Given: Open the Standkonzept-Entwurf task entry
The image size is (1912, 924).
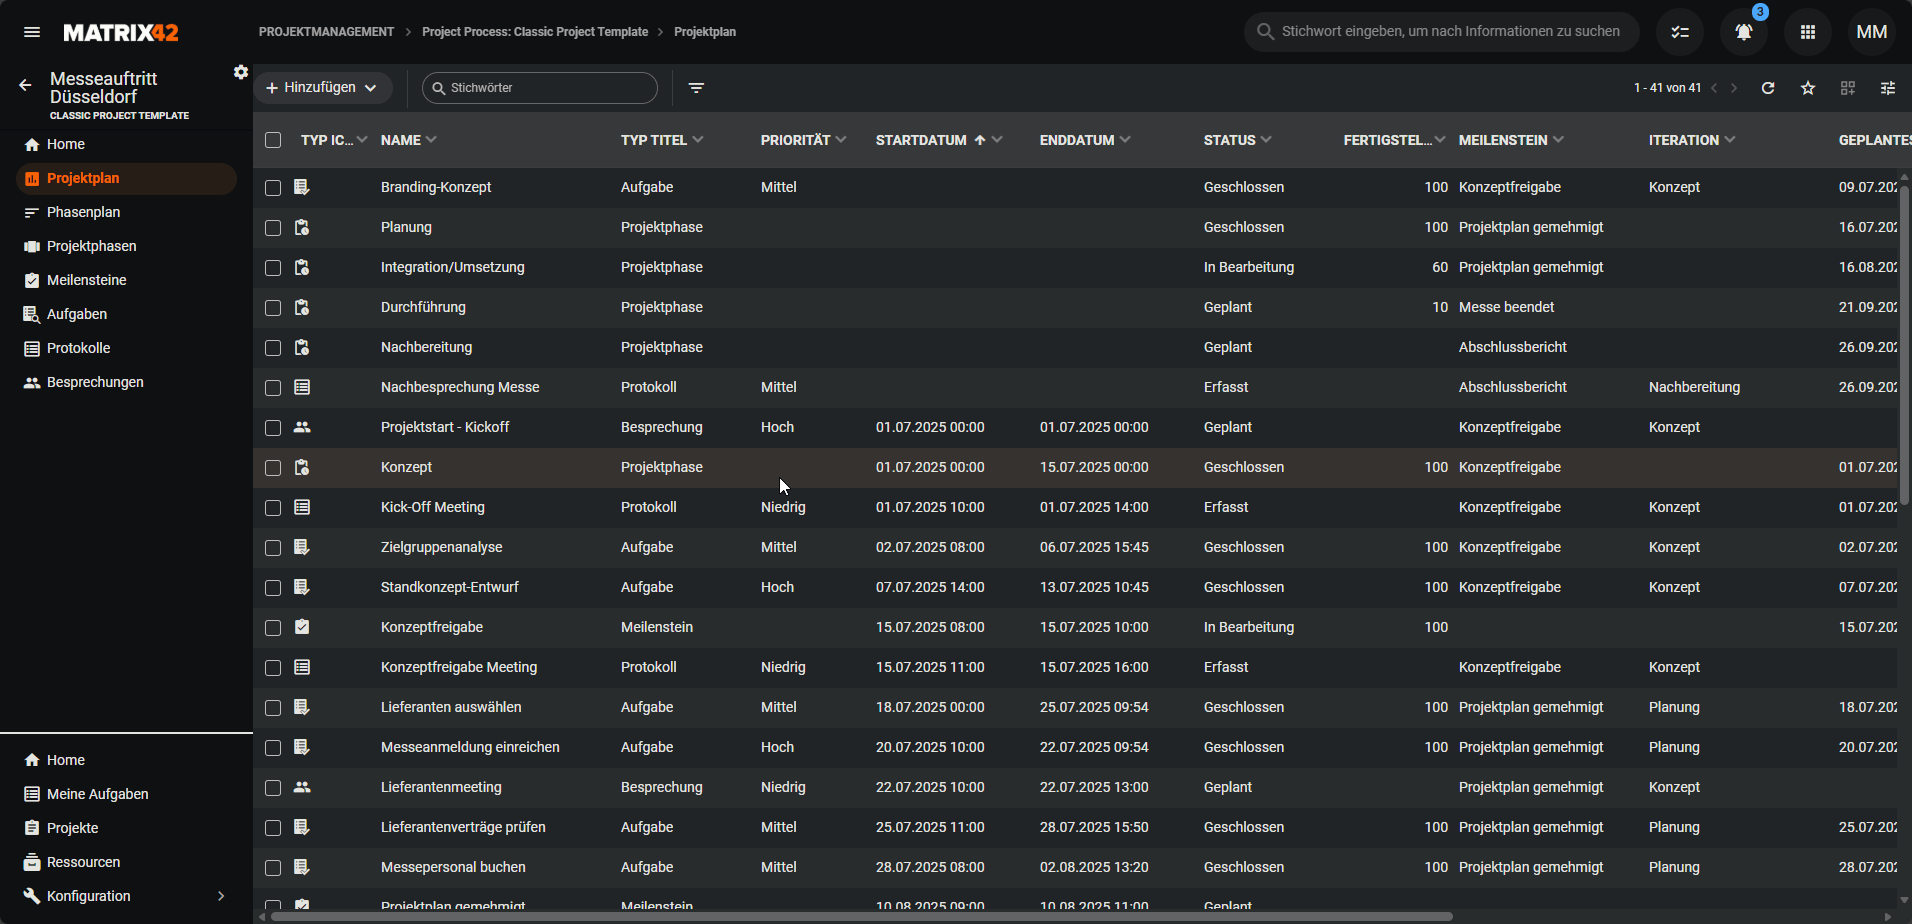Looking at the screenshot, I should point(449,587).
